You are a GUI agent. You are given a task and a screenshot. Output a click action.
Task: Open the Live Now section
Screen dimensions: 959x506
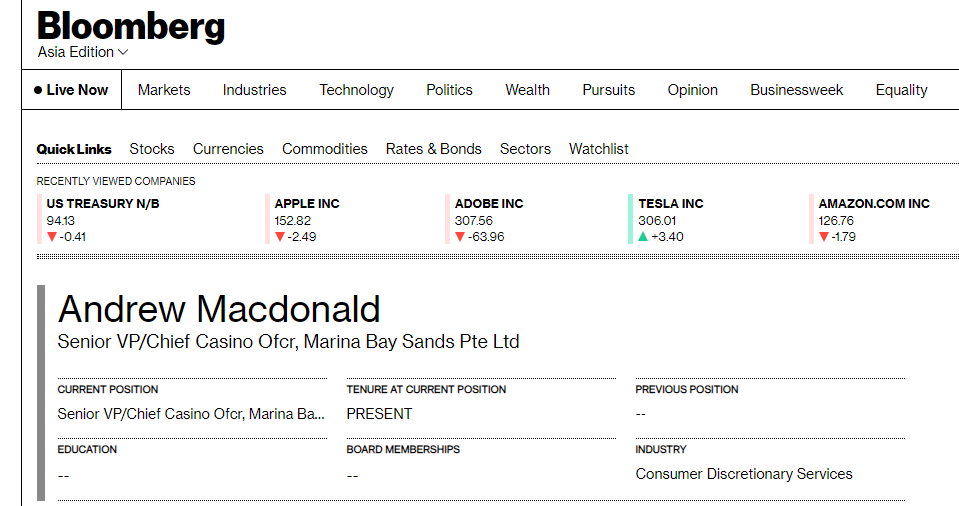click(x=72, y=90)
